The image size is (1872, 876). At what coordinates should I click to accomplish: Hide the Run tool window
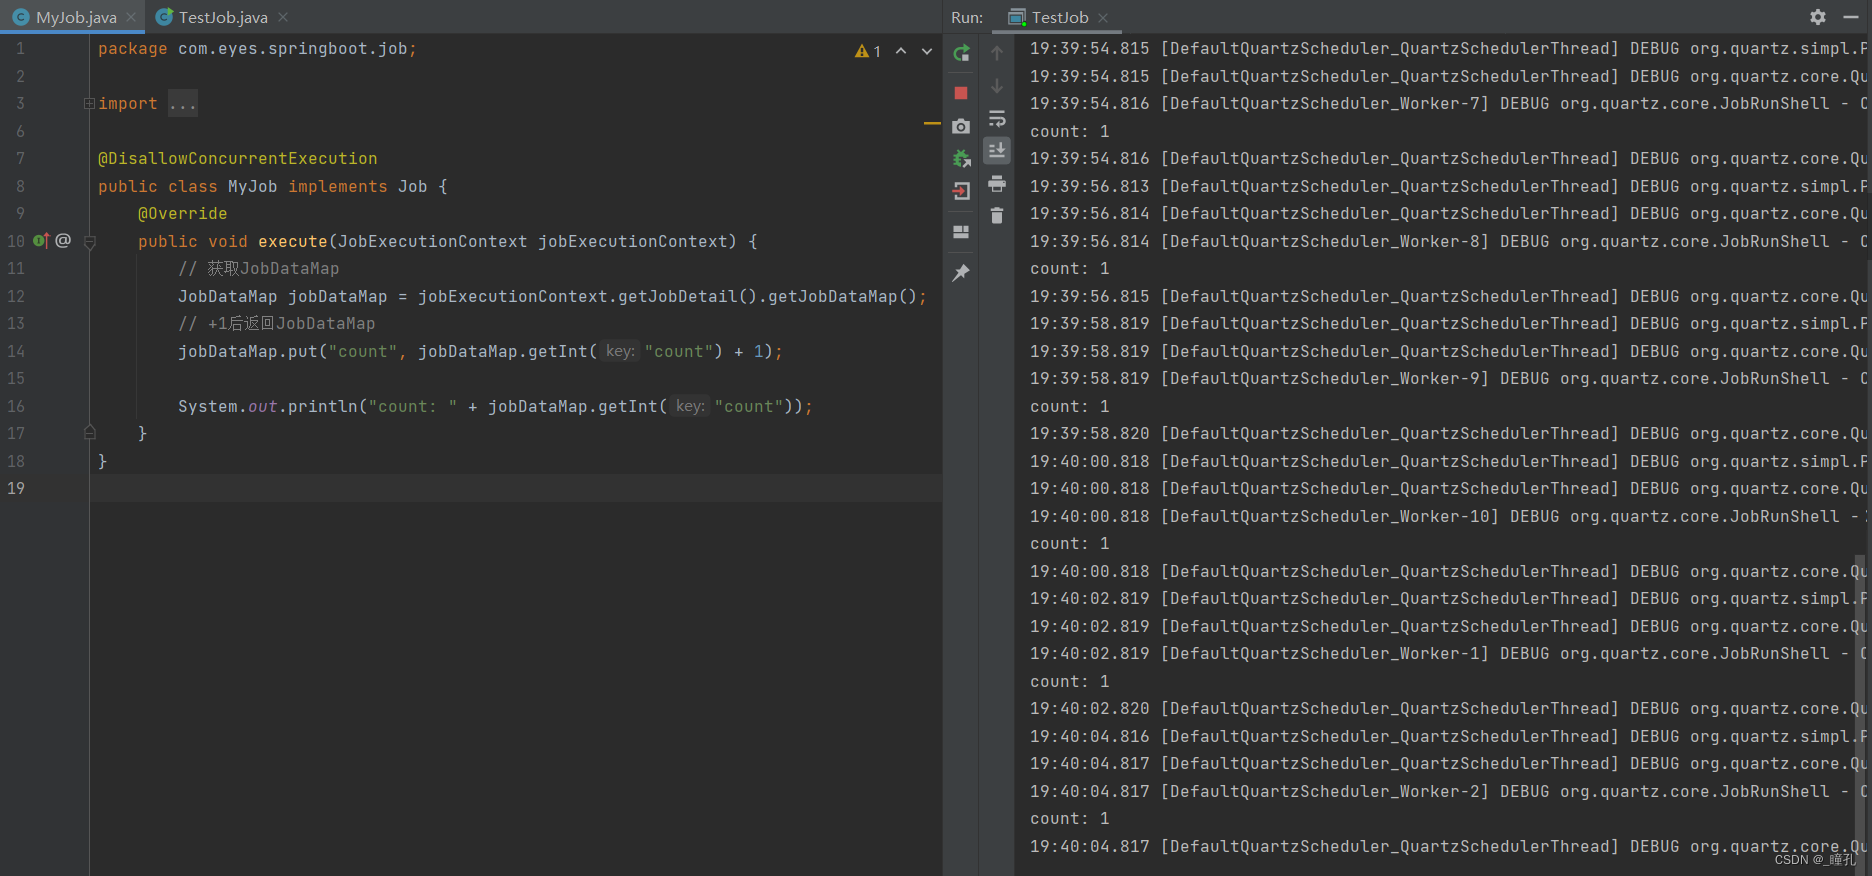point(1851,17)
